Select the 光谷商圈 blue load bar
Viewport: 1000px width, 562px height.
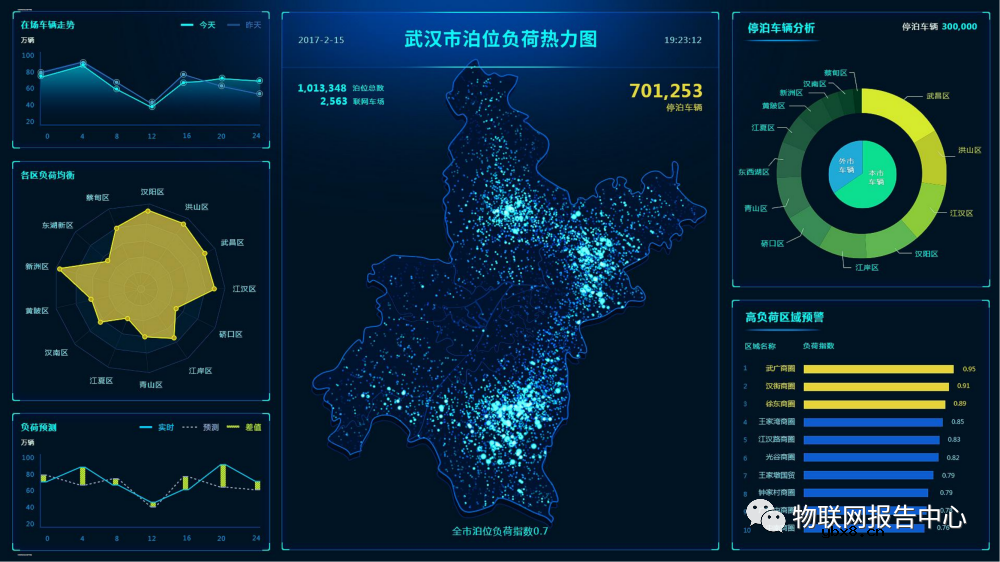tap(870, 457)
